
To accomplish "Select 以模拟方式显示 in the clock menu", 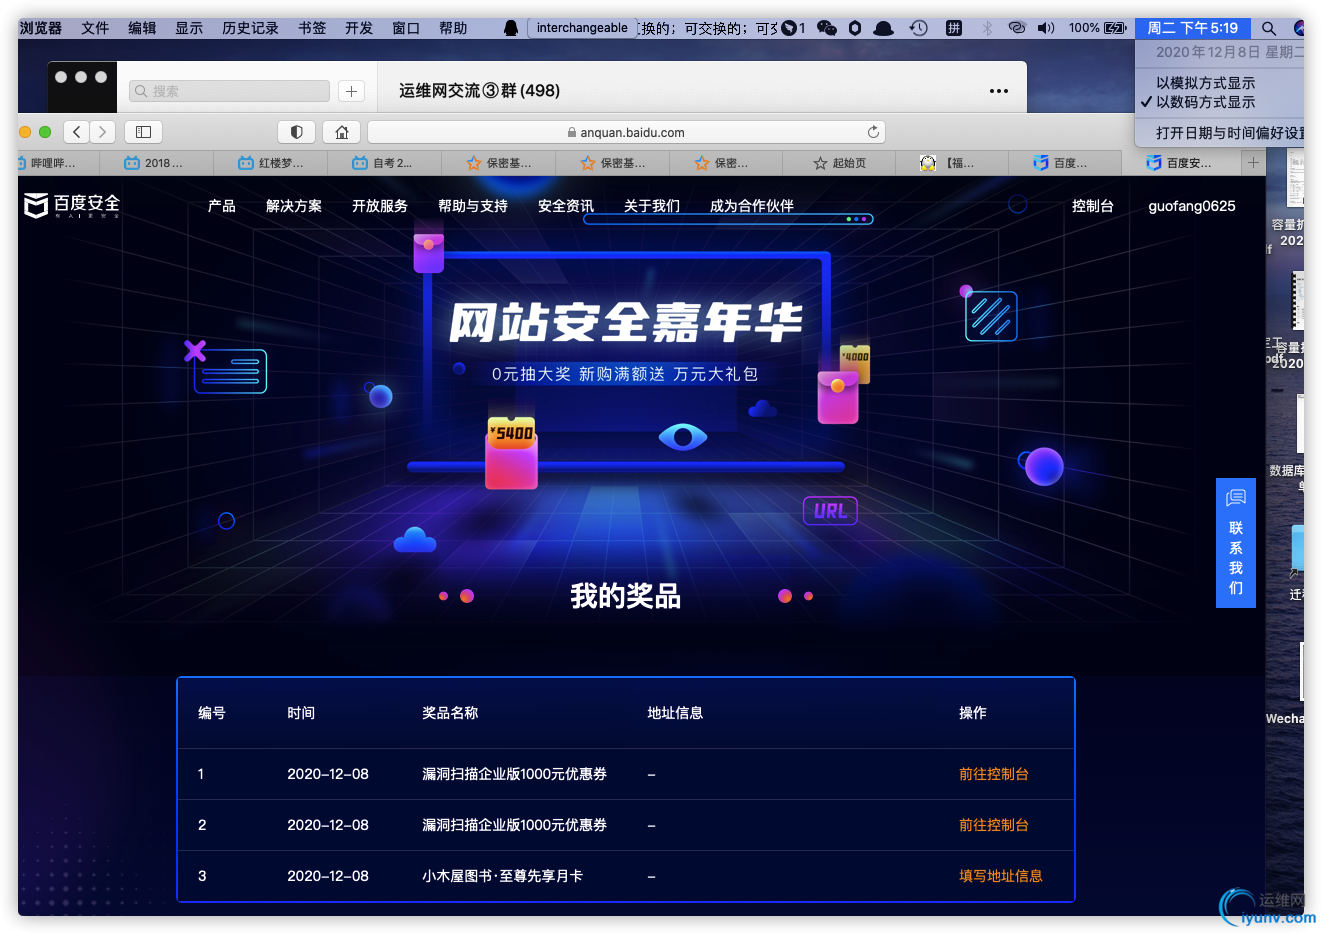I will [x=1206, y=83].
